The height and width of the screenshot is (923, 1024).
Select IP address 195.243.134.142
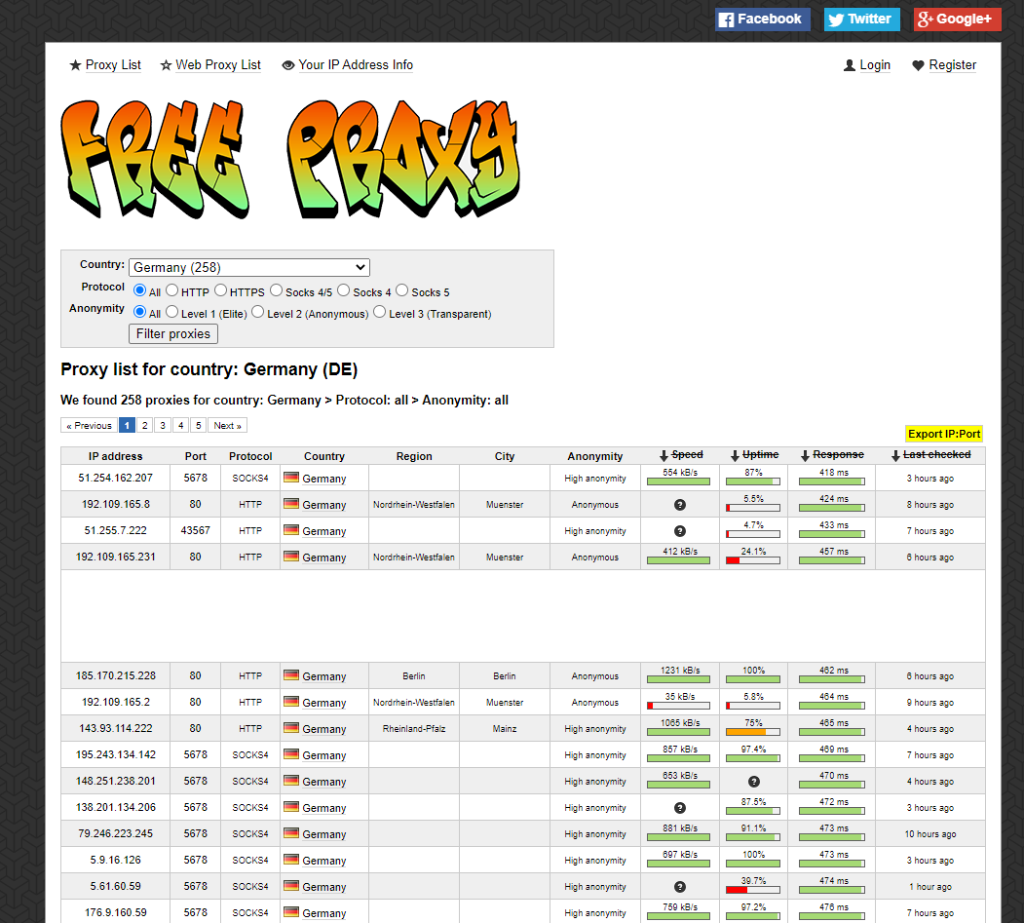[116, 754]
